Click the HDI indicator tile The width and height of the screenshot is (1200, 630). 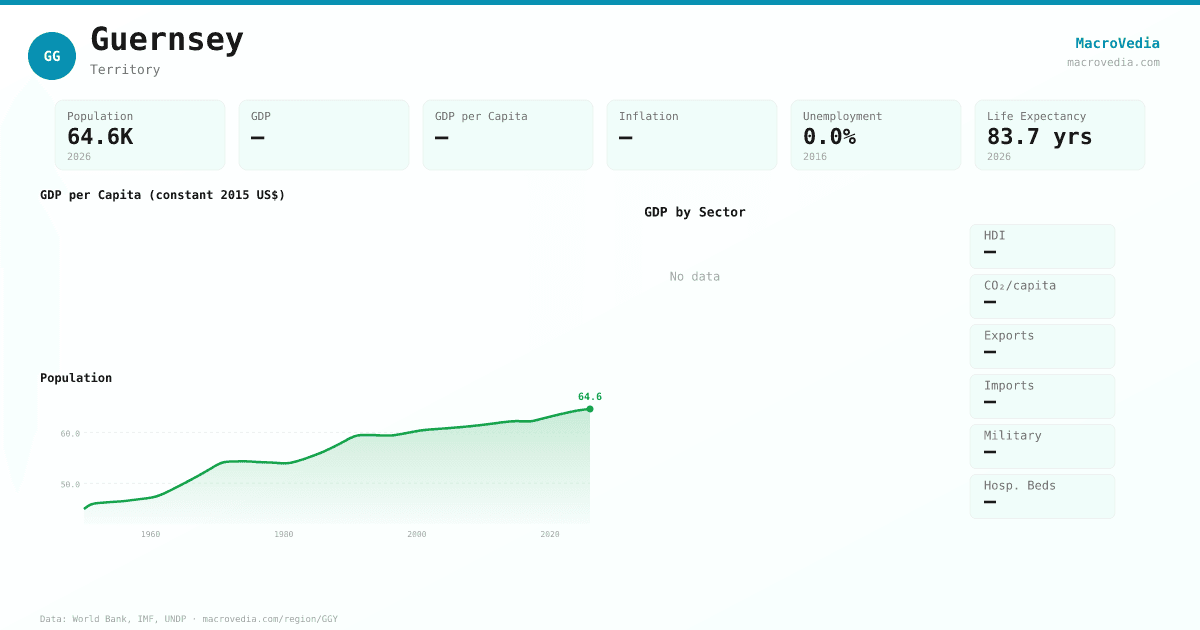(1042, 246)
